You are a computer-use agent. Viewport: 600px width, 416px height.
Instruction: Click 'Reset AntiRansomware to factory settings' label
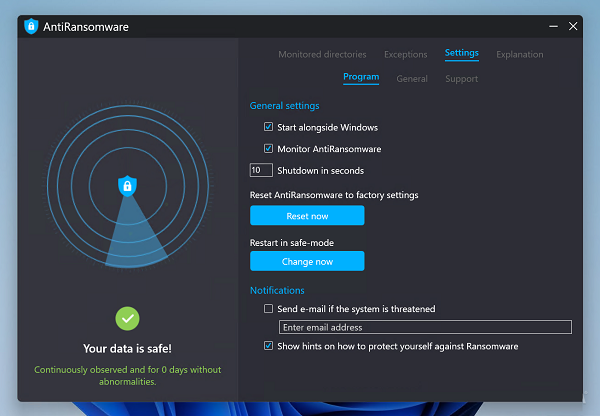point(334,195)
